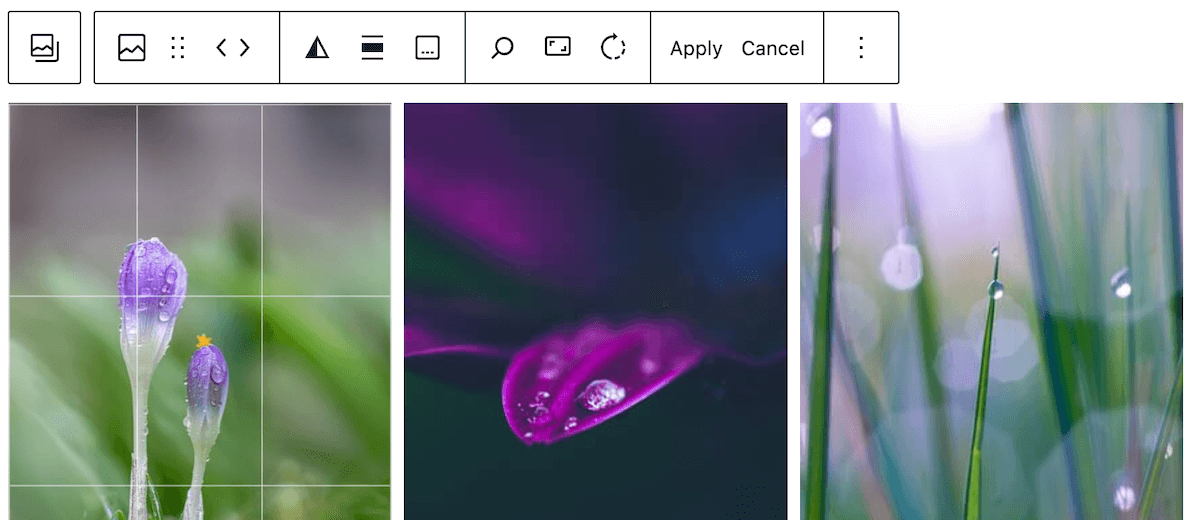Screen dimensions: 1200x520
Task: Select the purple crocus flowers image
Action: (200, 311)
